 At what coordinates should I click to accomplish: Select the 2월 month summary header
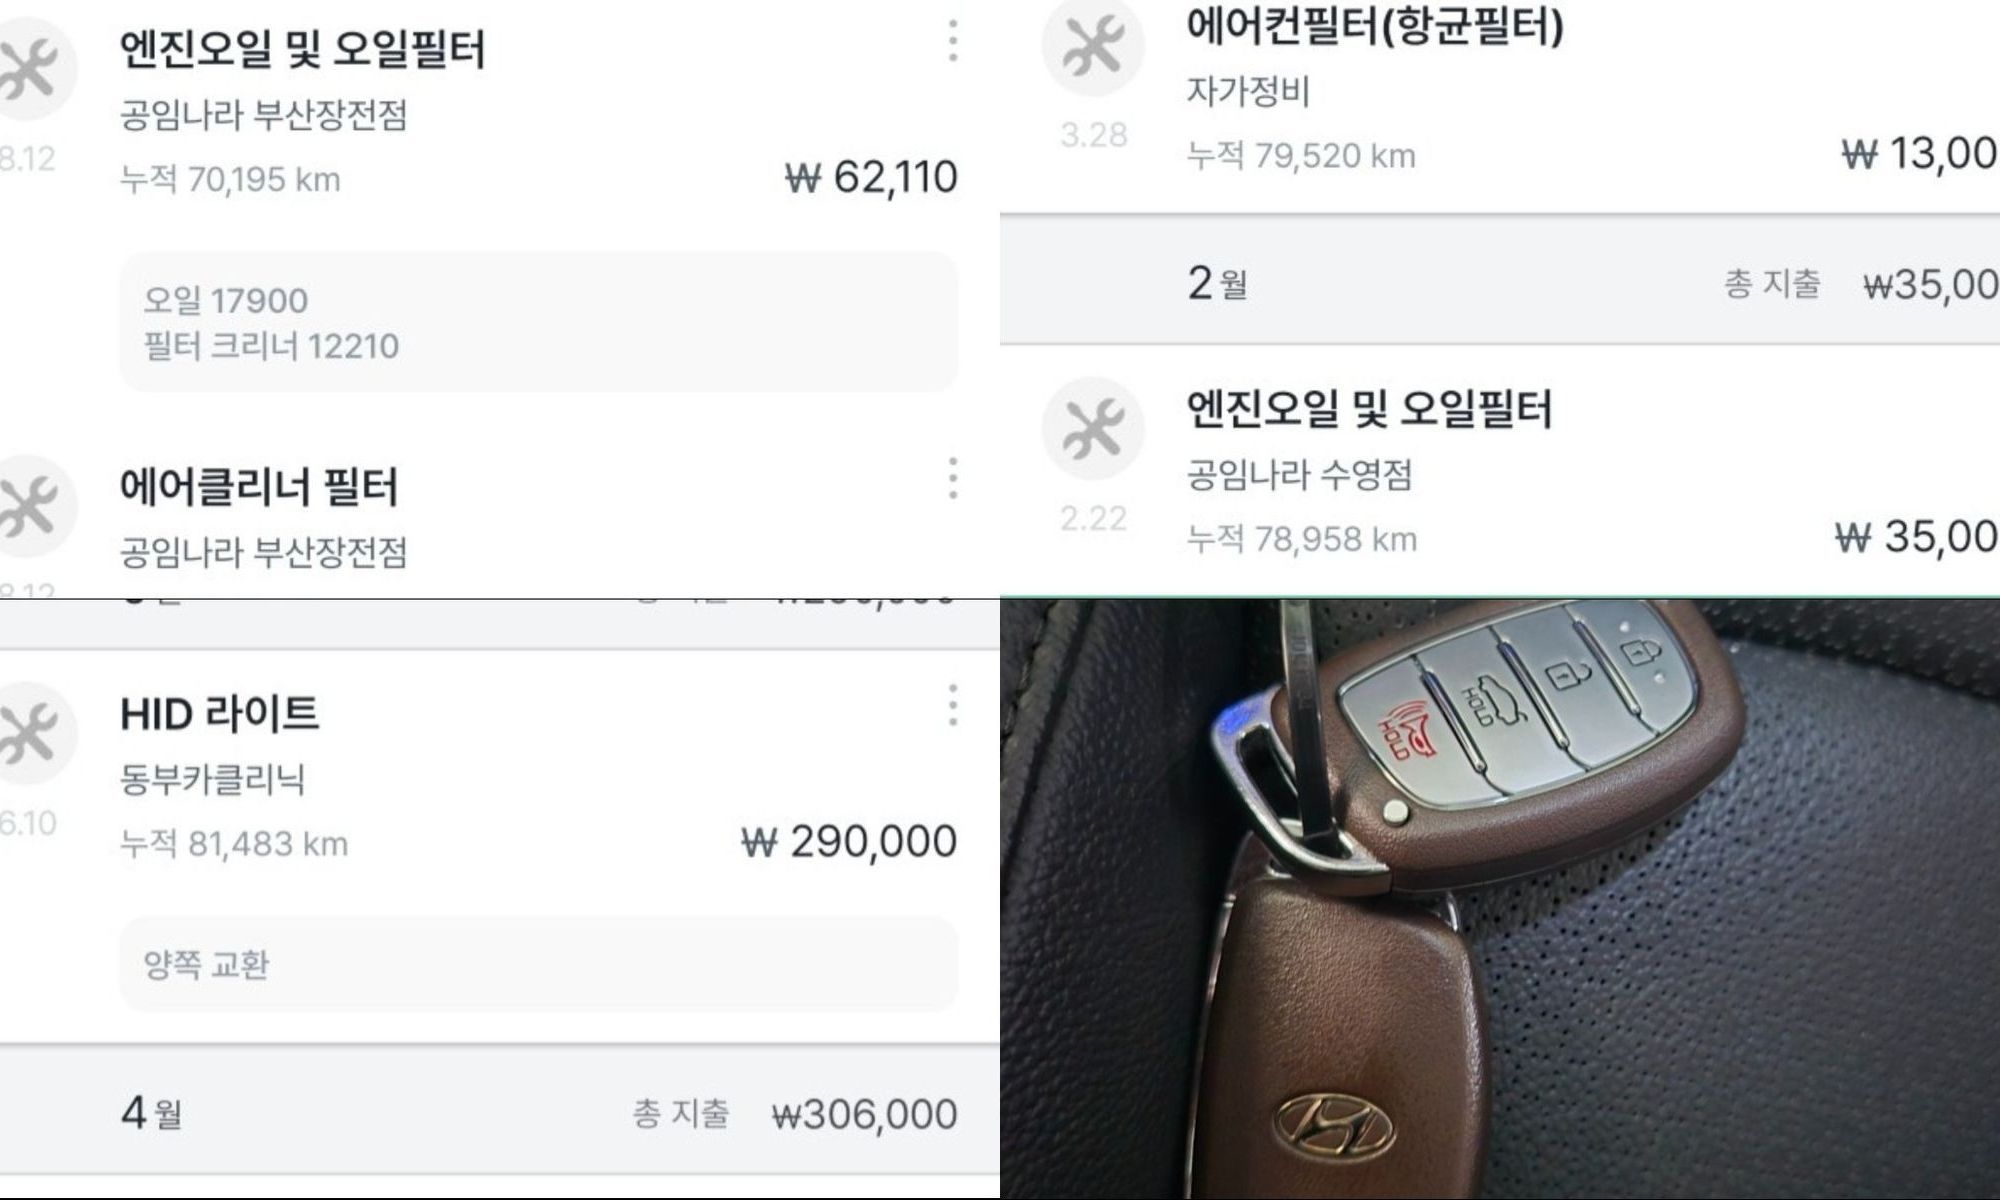pyautogui.click(x=1500, y=282)
